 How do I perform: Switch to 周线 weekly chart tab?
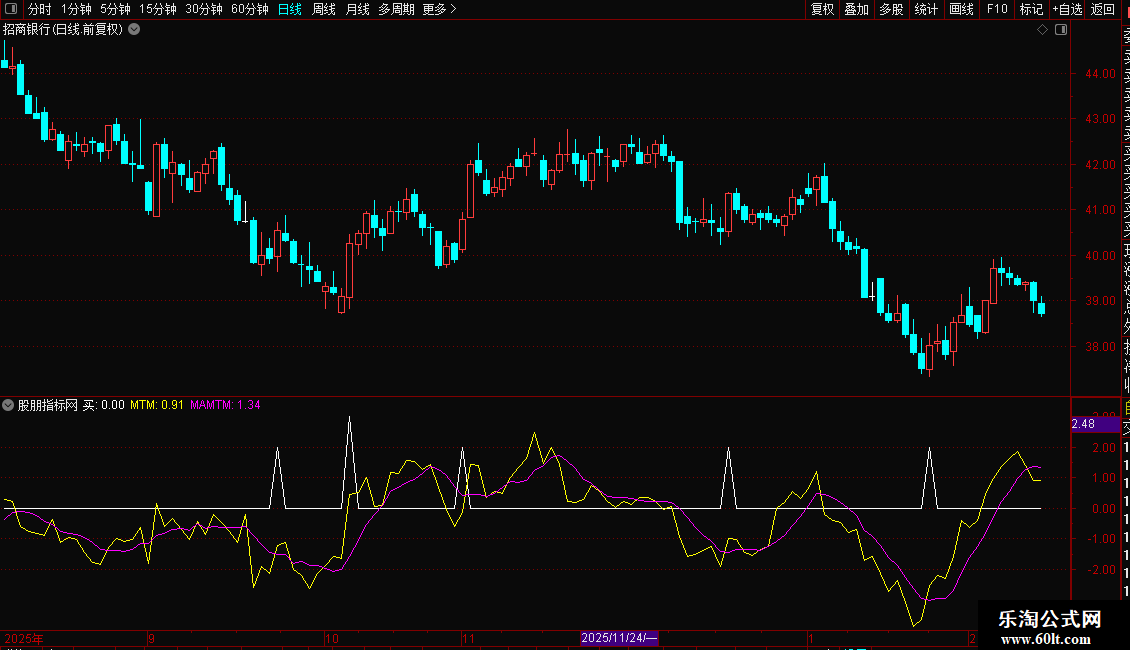(x=324, y=9)
